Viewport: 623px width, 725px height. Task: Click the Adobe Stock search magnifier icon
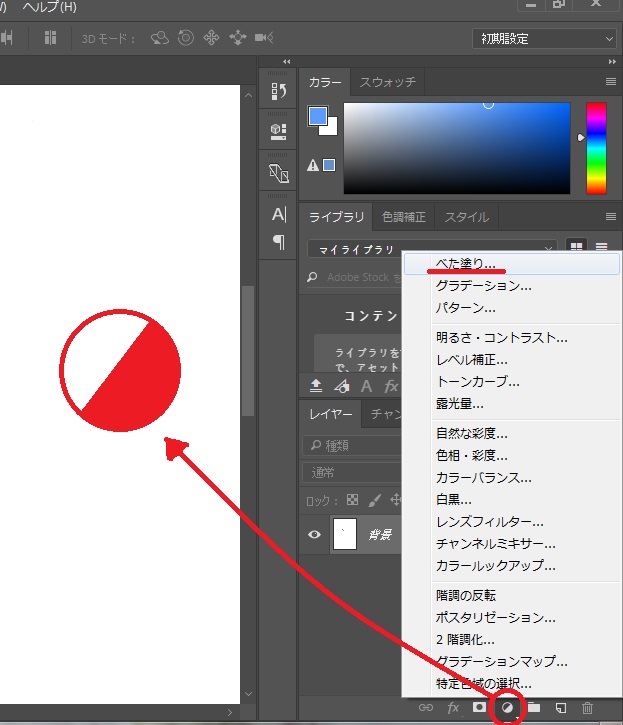[312, 277]
